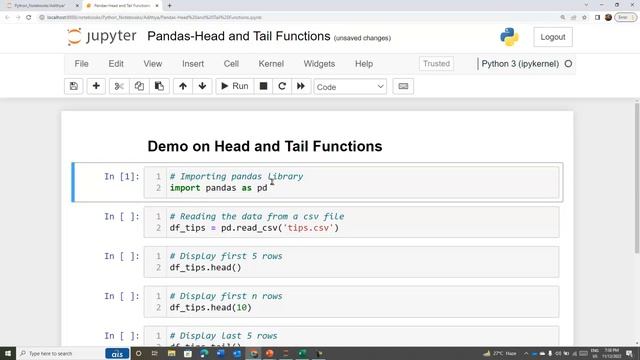Restart kernel and run all with fast-forward icon
The width and height of the screenshot is (640, 360).
[x=301, y=86]
